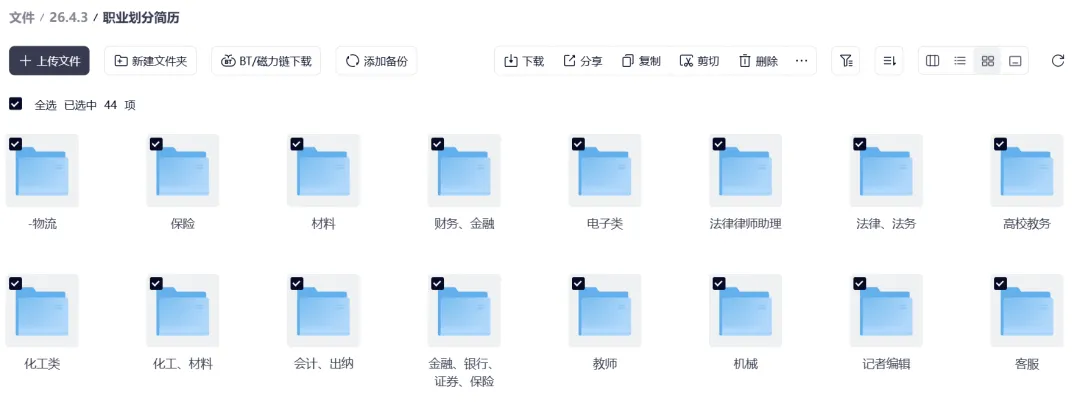Open the filter options icon

tap(846, 61)
